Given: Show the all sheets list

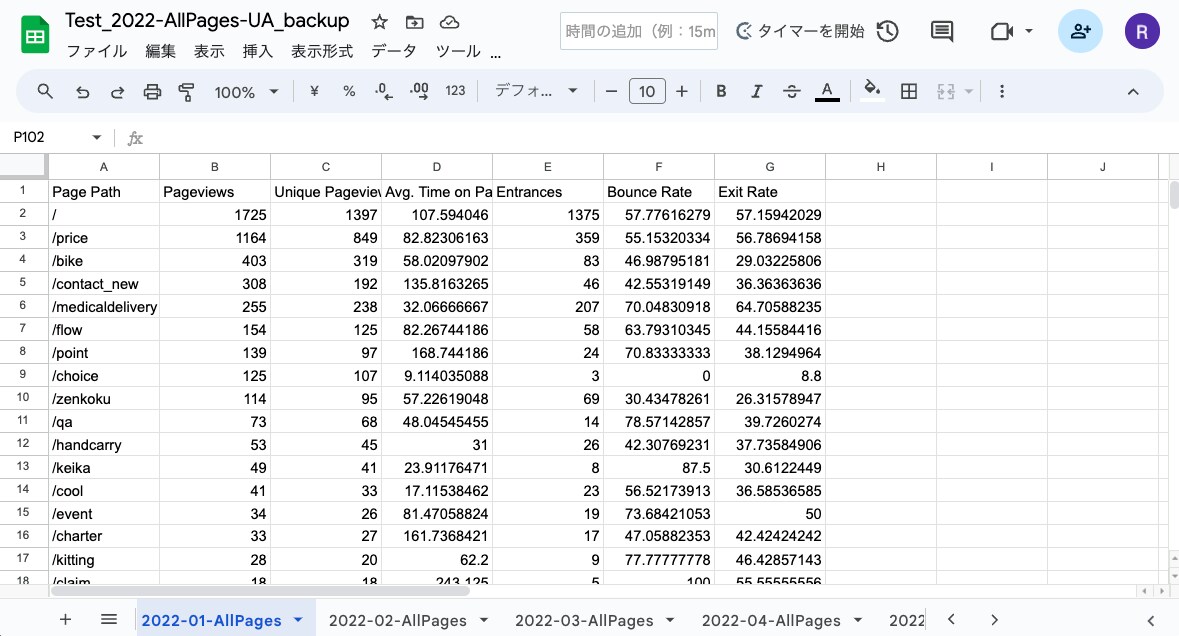Looking at the screenshot, I should click(108, 619).
